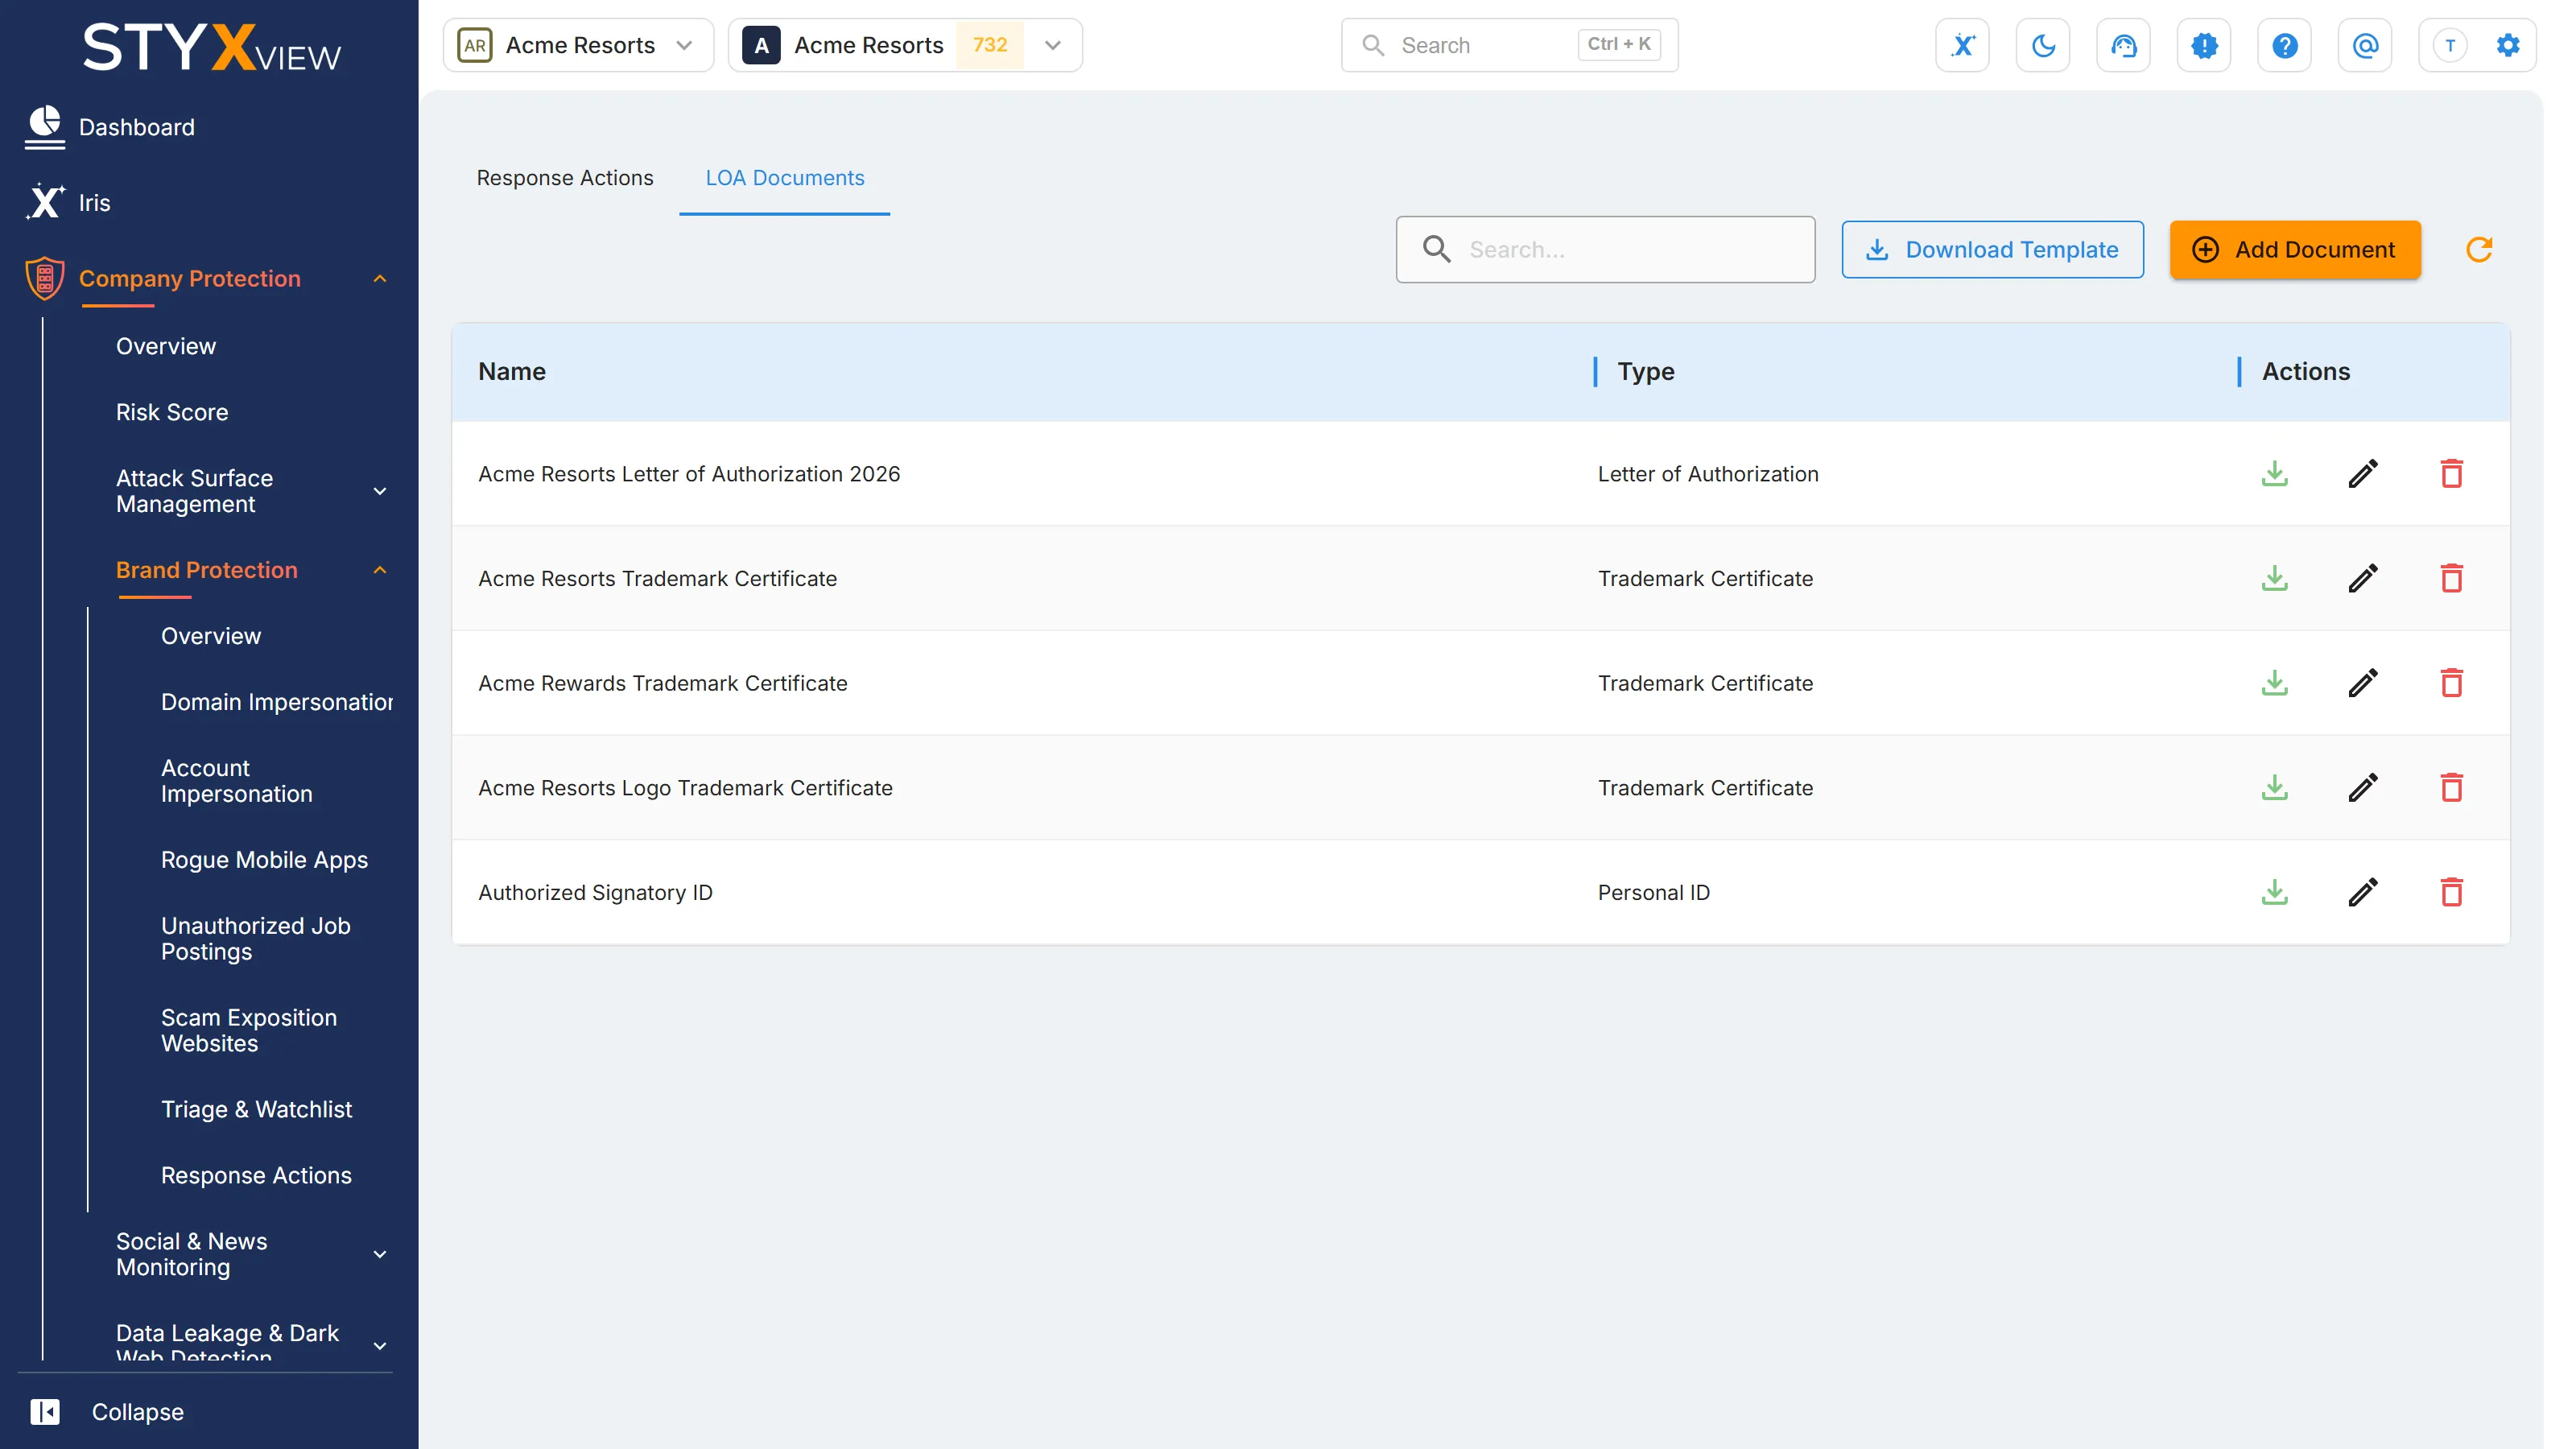Image resolution: width=2576 pixels, height=1449 pixels.
Task: Focus the global Search box with Ctrl + K
Action: (x=1509, y=45)
